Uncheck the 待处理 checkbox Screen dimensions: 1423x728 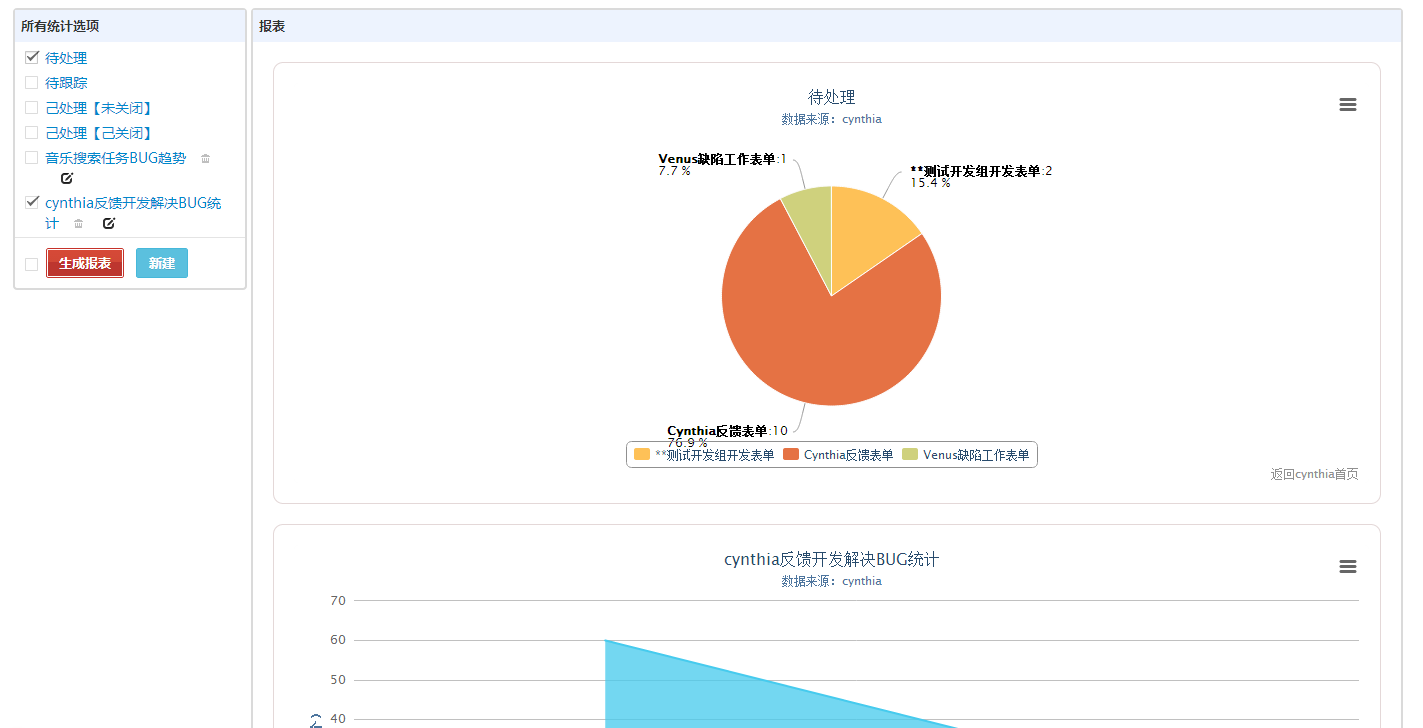click(x=32, y=58)
